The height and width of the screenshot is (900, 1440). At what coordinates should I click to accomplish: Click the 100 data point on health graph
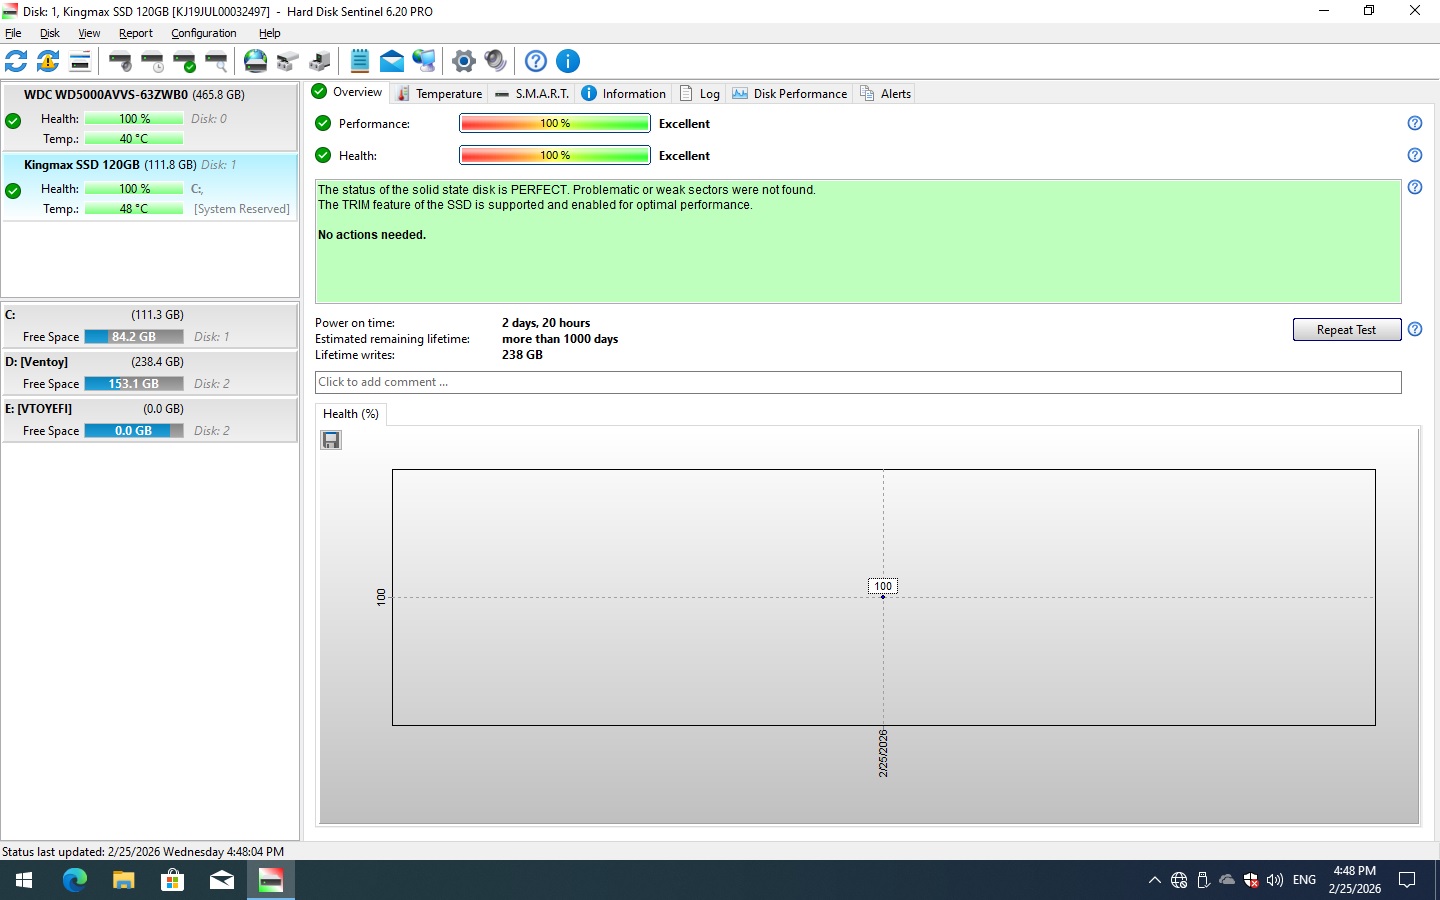click(883, 596)
